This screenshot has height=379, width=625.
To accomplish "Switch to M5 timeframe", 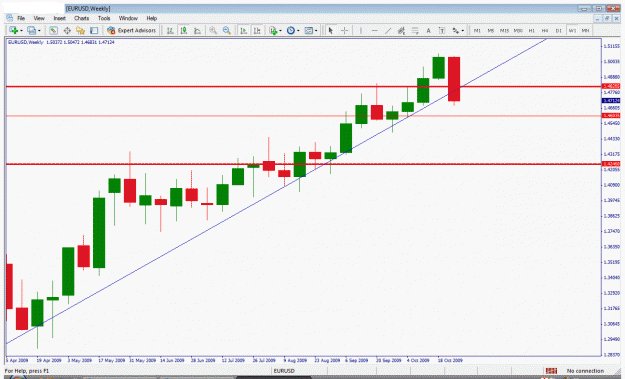I will click(x=491, y=30).
